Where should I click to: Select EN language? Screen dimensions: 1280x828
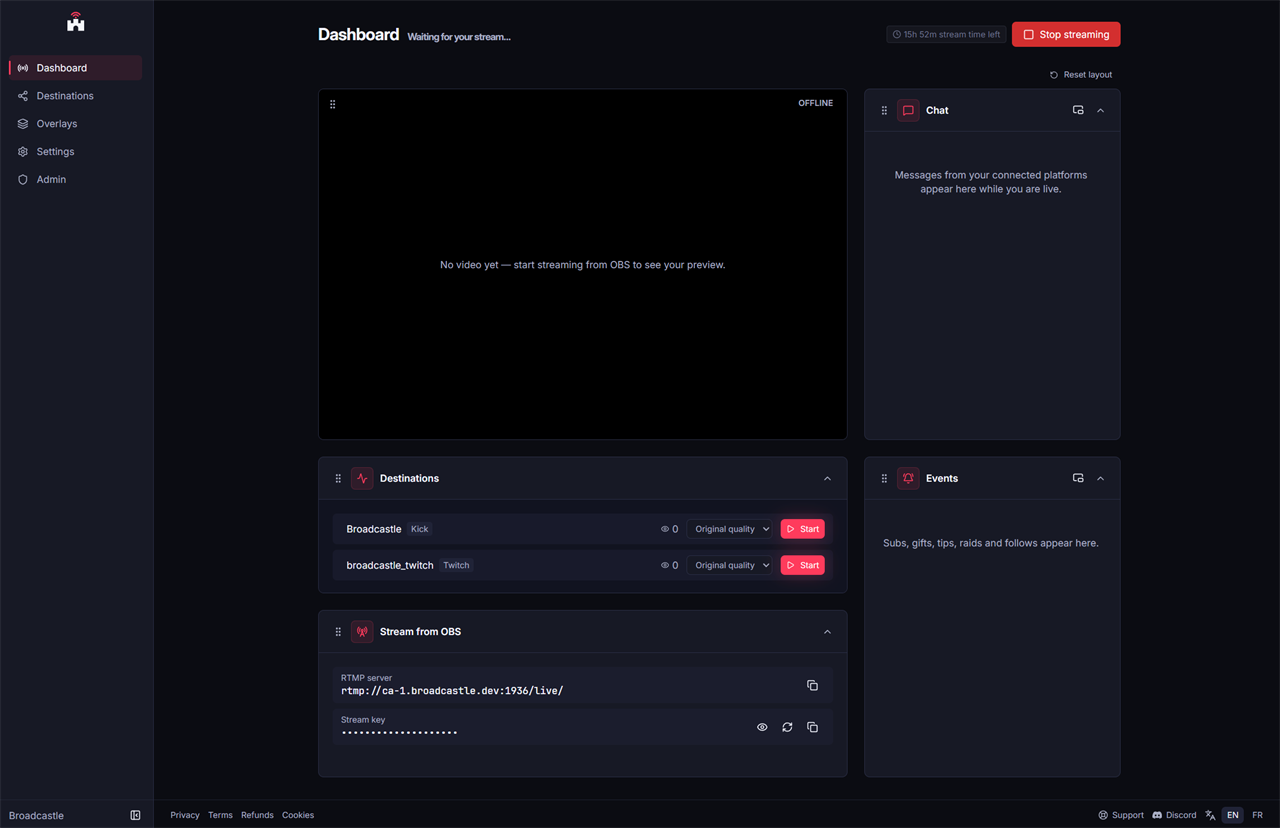pos(1233,815)
